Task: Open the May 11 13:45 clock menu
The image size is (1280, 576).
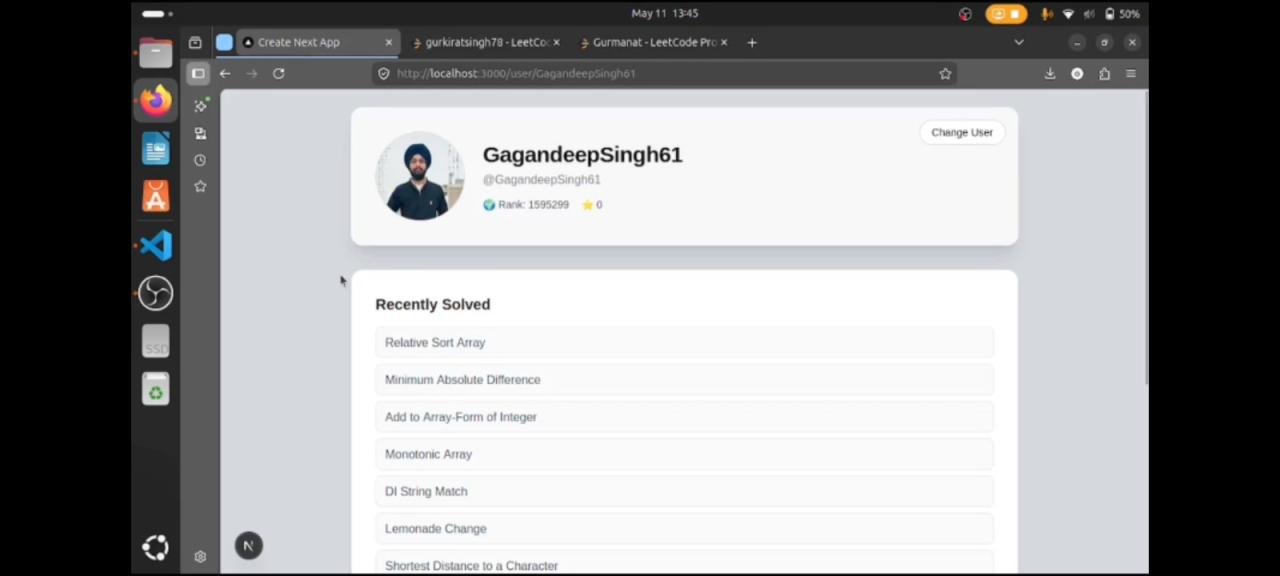Action: (665, 14)
